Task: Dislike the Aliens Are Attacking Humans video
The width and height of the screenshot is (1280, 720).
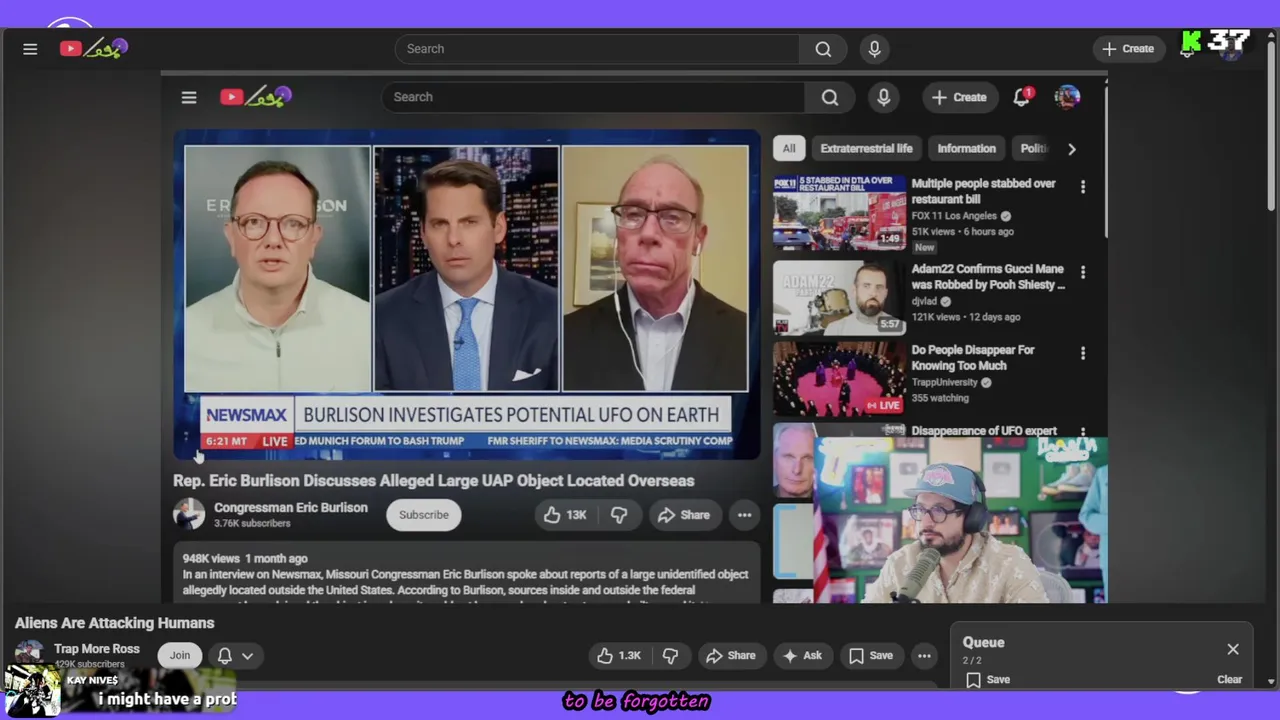Action: click(x=670, y=656)
